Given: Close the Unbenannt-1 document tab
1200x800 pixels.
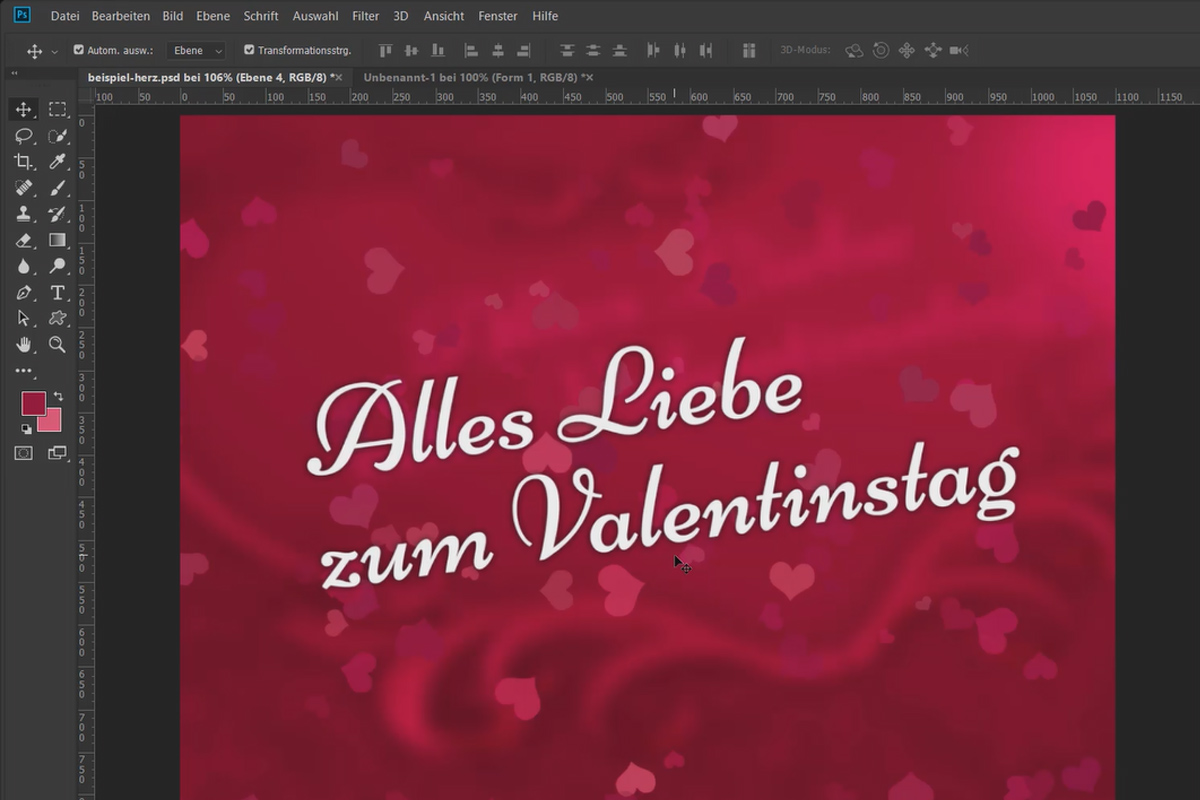Looking at the screenshot, I should coord(590,77).
